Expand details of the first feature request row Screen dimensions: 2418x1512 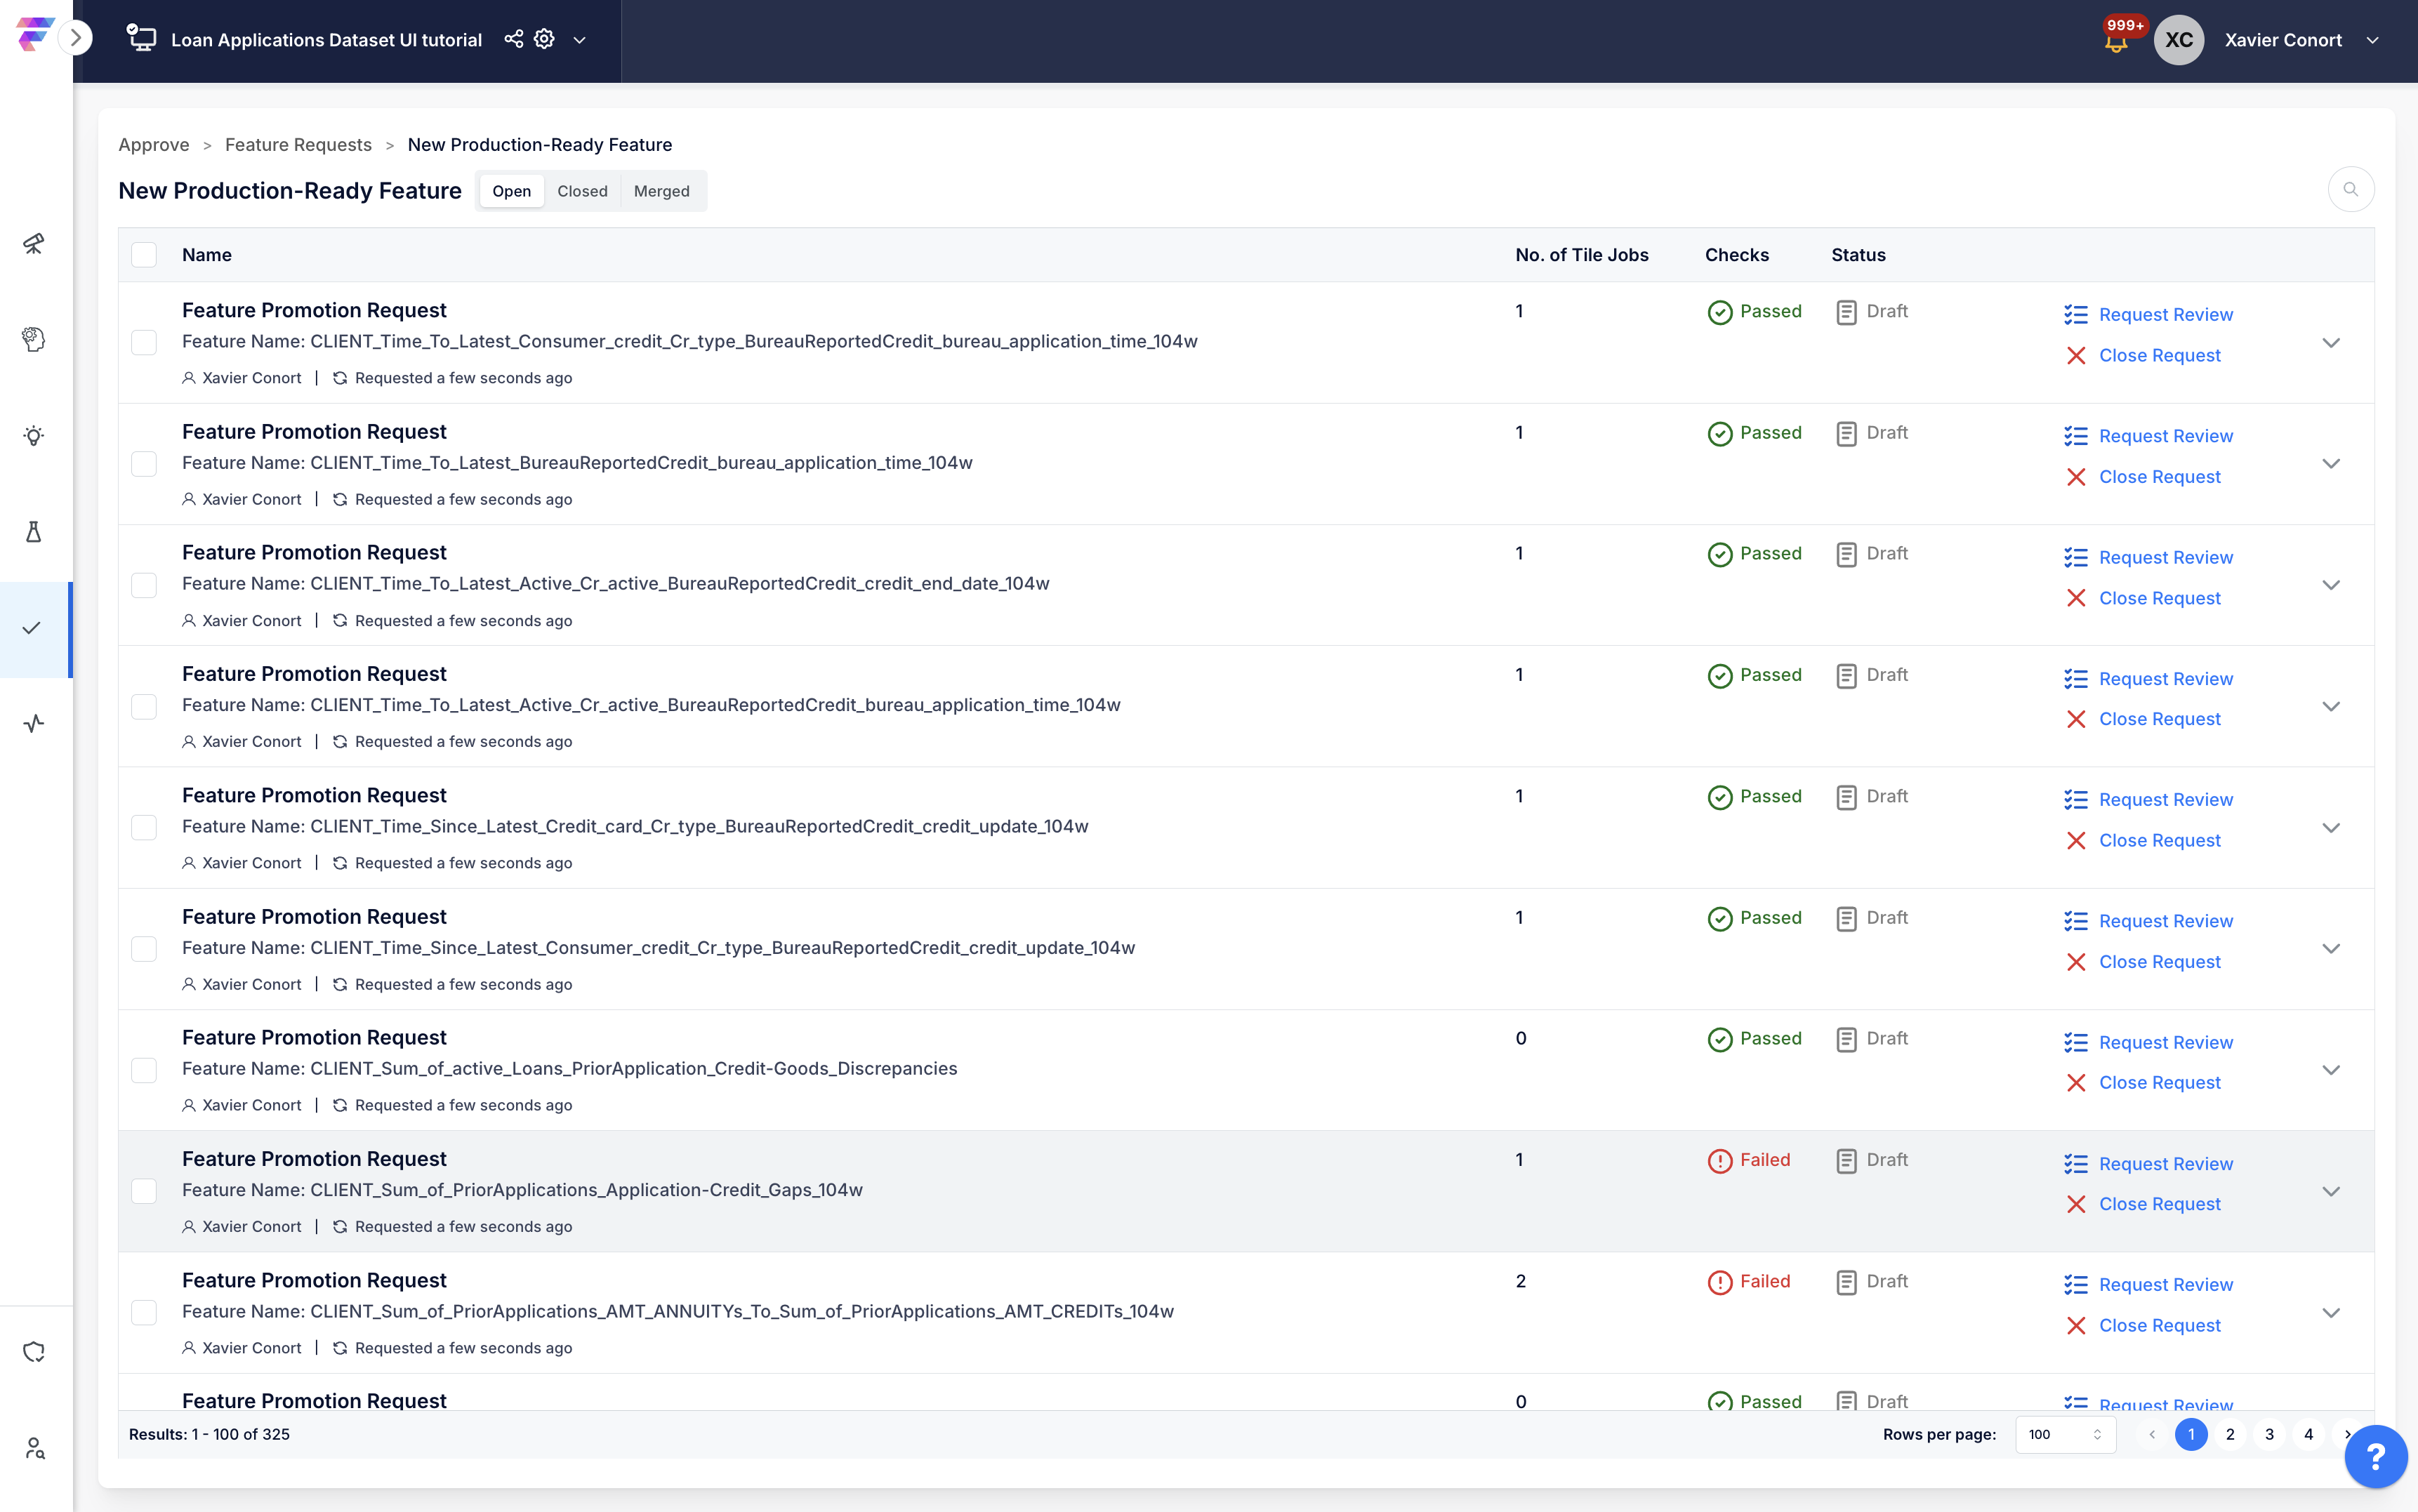click(x=2330, y=343)
